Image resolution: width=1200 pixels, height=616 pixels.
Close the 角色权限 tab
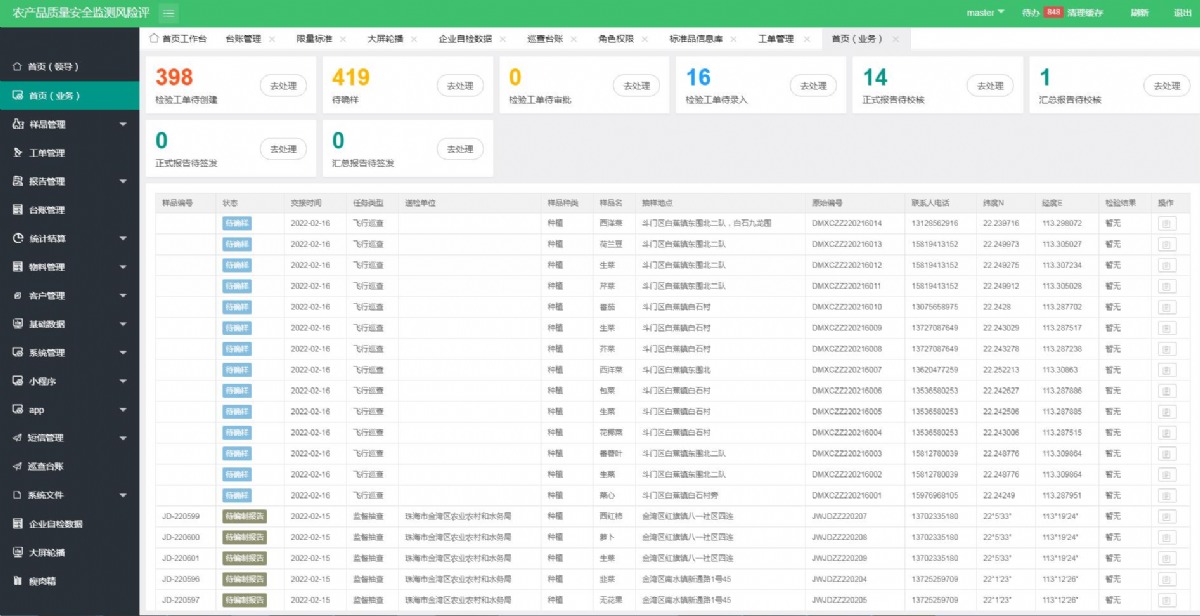[x=645, y=39]
